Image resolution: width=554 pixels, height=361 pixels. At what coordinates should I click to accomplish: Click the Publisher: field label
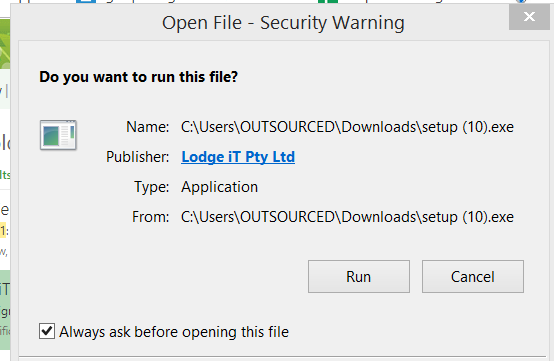(137, 157)
